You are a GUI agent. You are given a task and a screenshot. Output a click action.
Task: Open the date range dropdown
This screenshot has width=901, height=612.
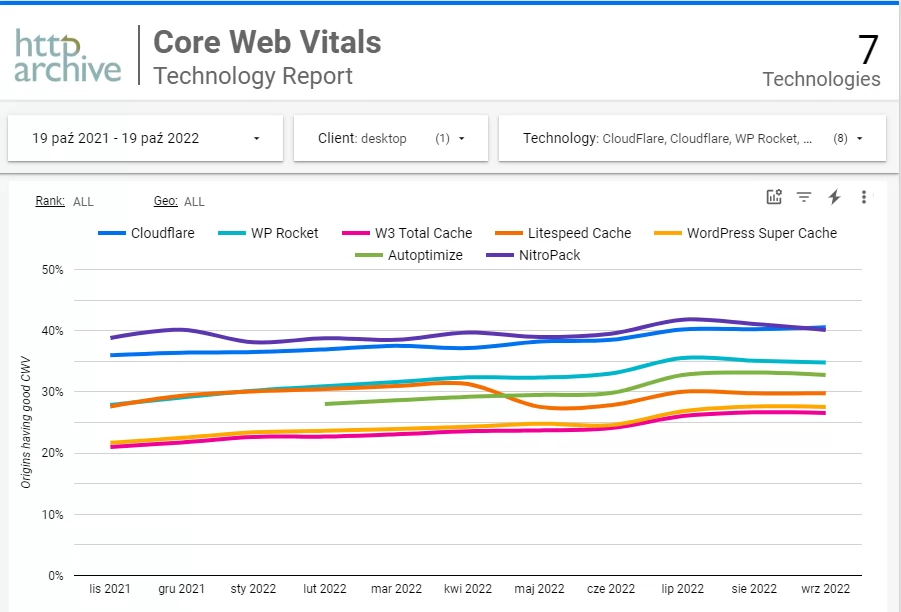point(145,138)
